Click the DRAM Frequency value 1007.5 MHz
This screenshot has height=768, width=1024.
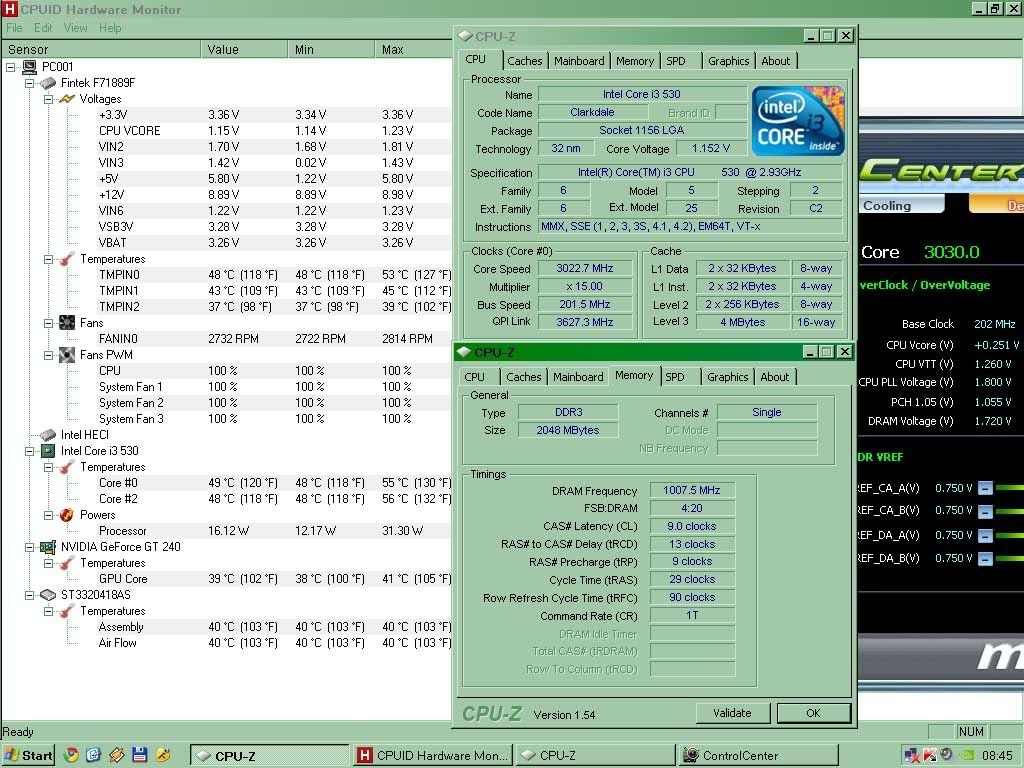point(692,490)
